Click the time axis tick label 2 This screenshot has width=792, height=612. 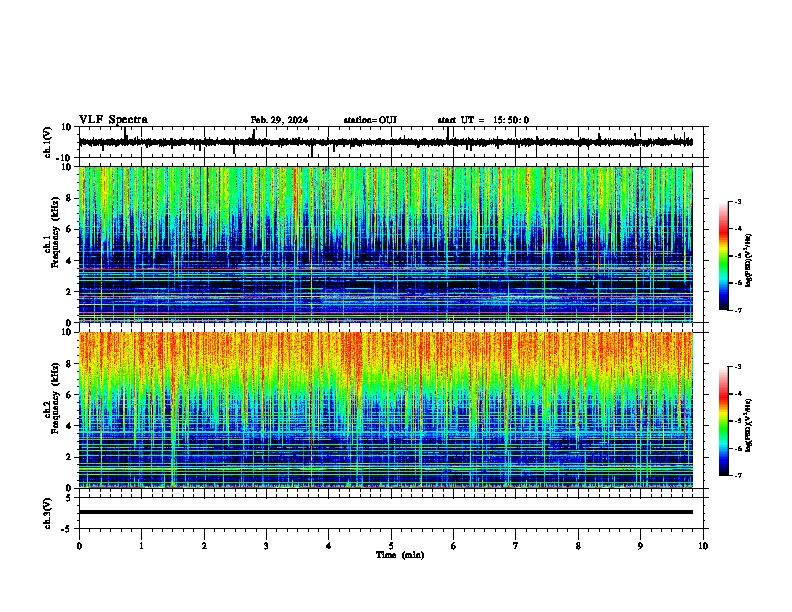tap(204, 545)
